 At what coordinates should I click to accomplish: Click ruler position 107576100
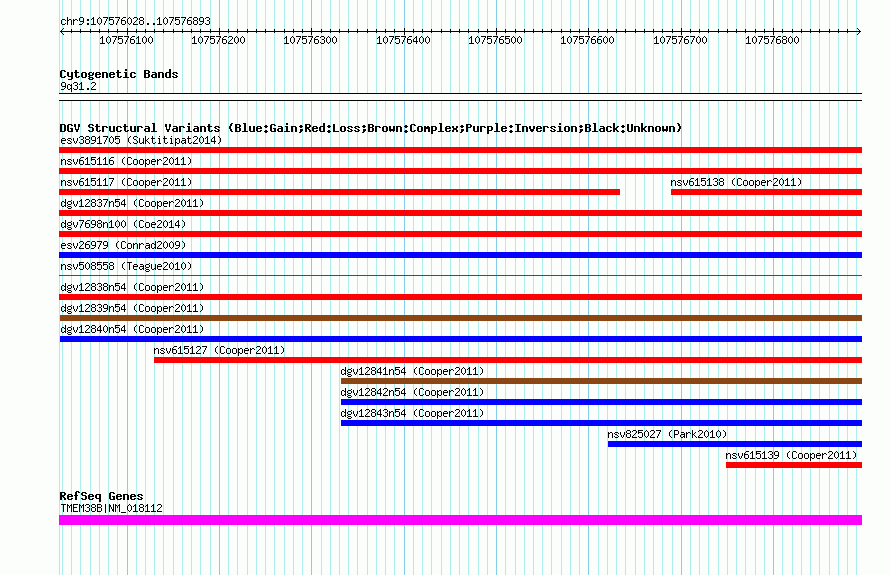(x=126, y=40)
